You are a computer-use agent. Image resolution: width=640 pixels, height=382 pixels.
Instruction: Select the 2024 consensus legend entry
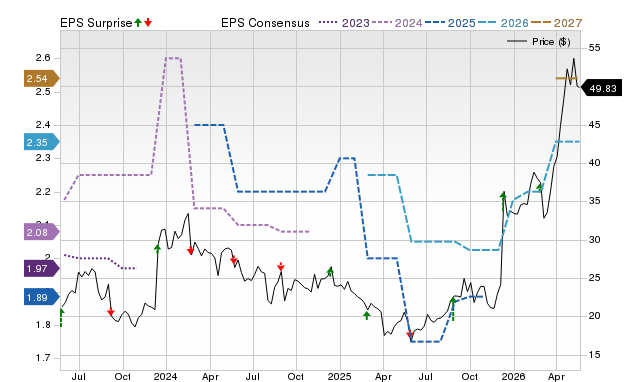click(x=397, y=23)
